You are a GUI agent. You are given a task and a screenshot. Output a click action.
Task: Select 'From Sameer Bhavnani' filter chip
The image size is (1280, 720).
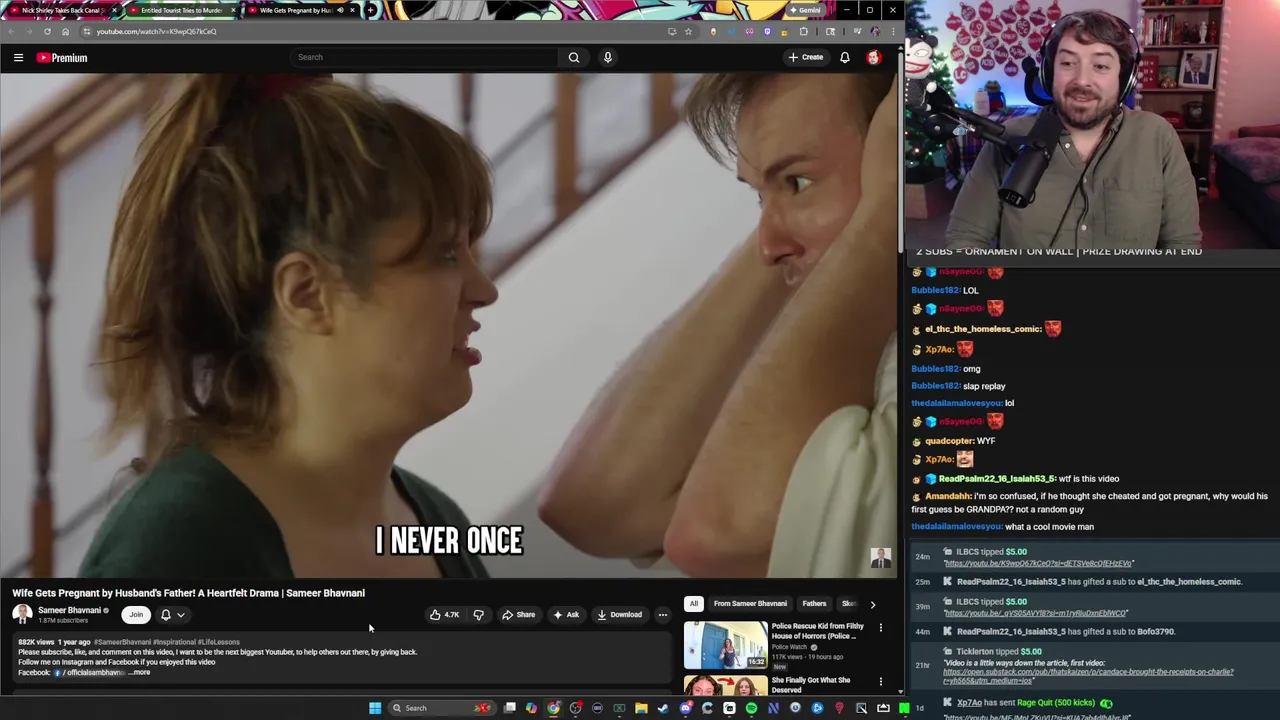[750, 604]
